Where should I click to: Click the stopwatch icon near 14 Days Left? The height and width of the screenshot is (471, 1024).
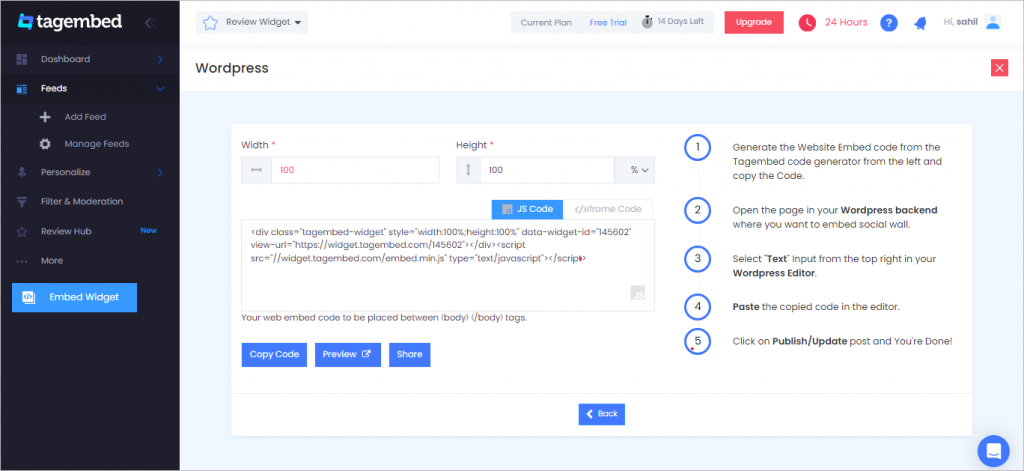(647, 22)
